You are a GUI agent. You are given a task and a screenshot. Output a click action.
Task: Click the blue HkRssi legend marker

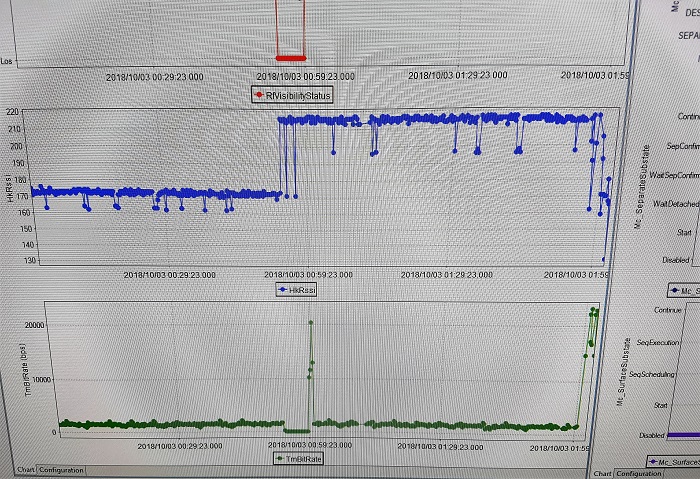pyautogui.click(x=283, y=289)
